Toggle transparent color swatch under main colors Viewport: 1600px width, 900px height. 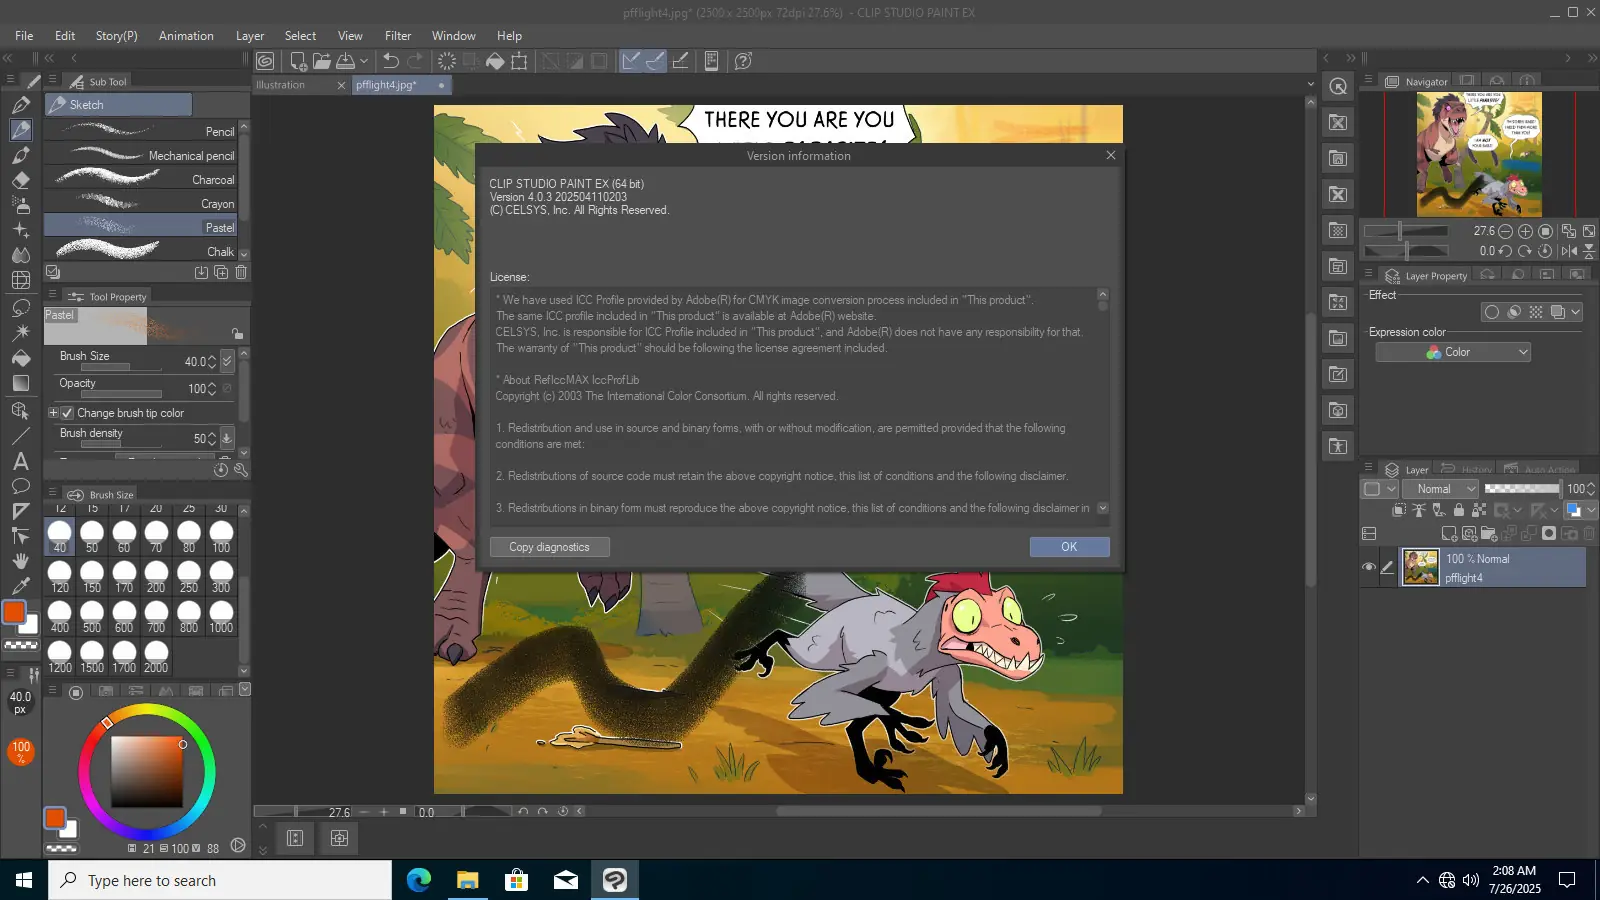[21, 646]
